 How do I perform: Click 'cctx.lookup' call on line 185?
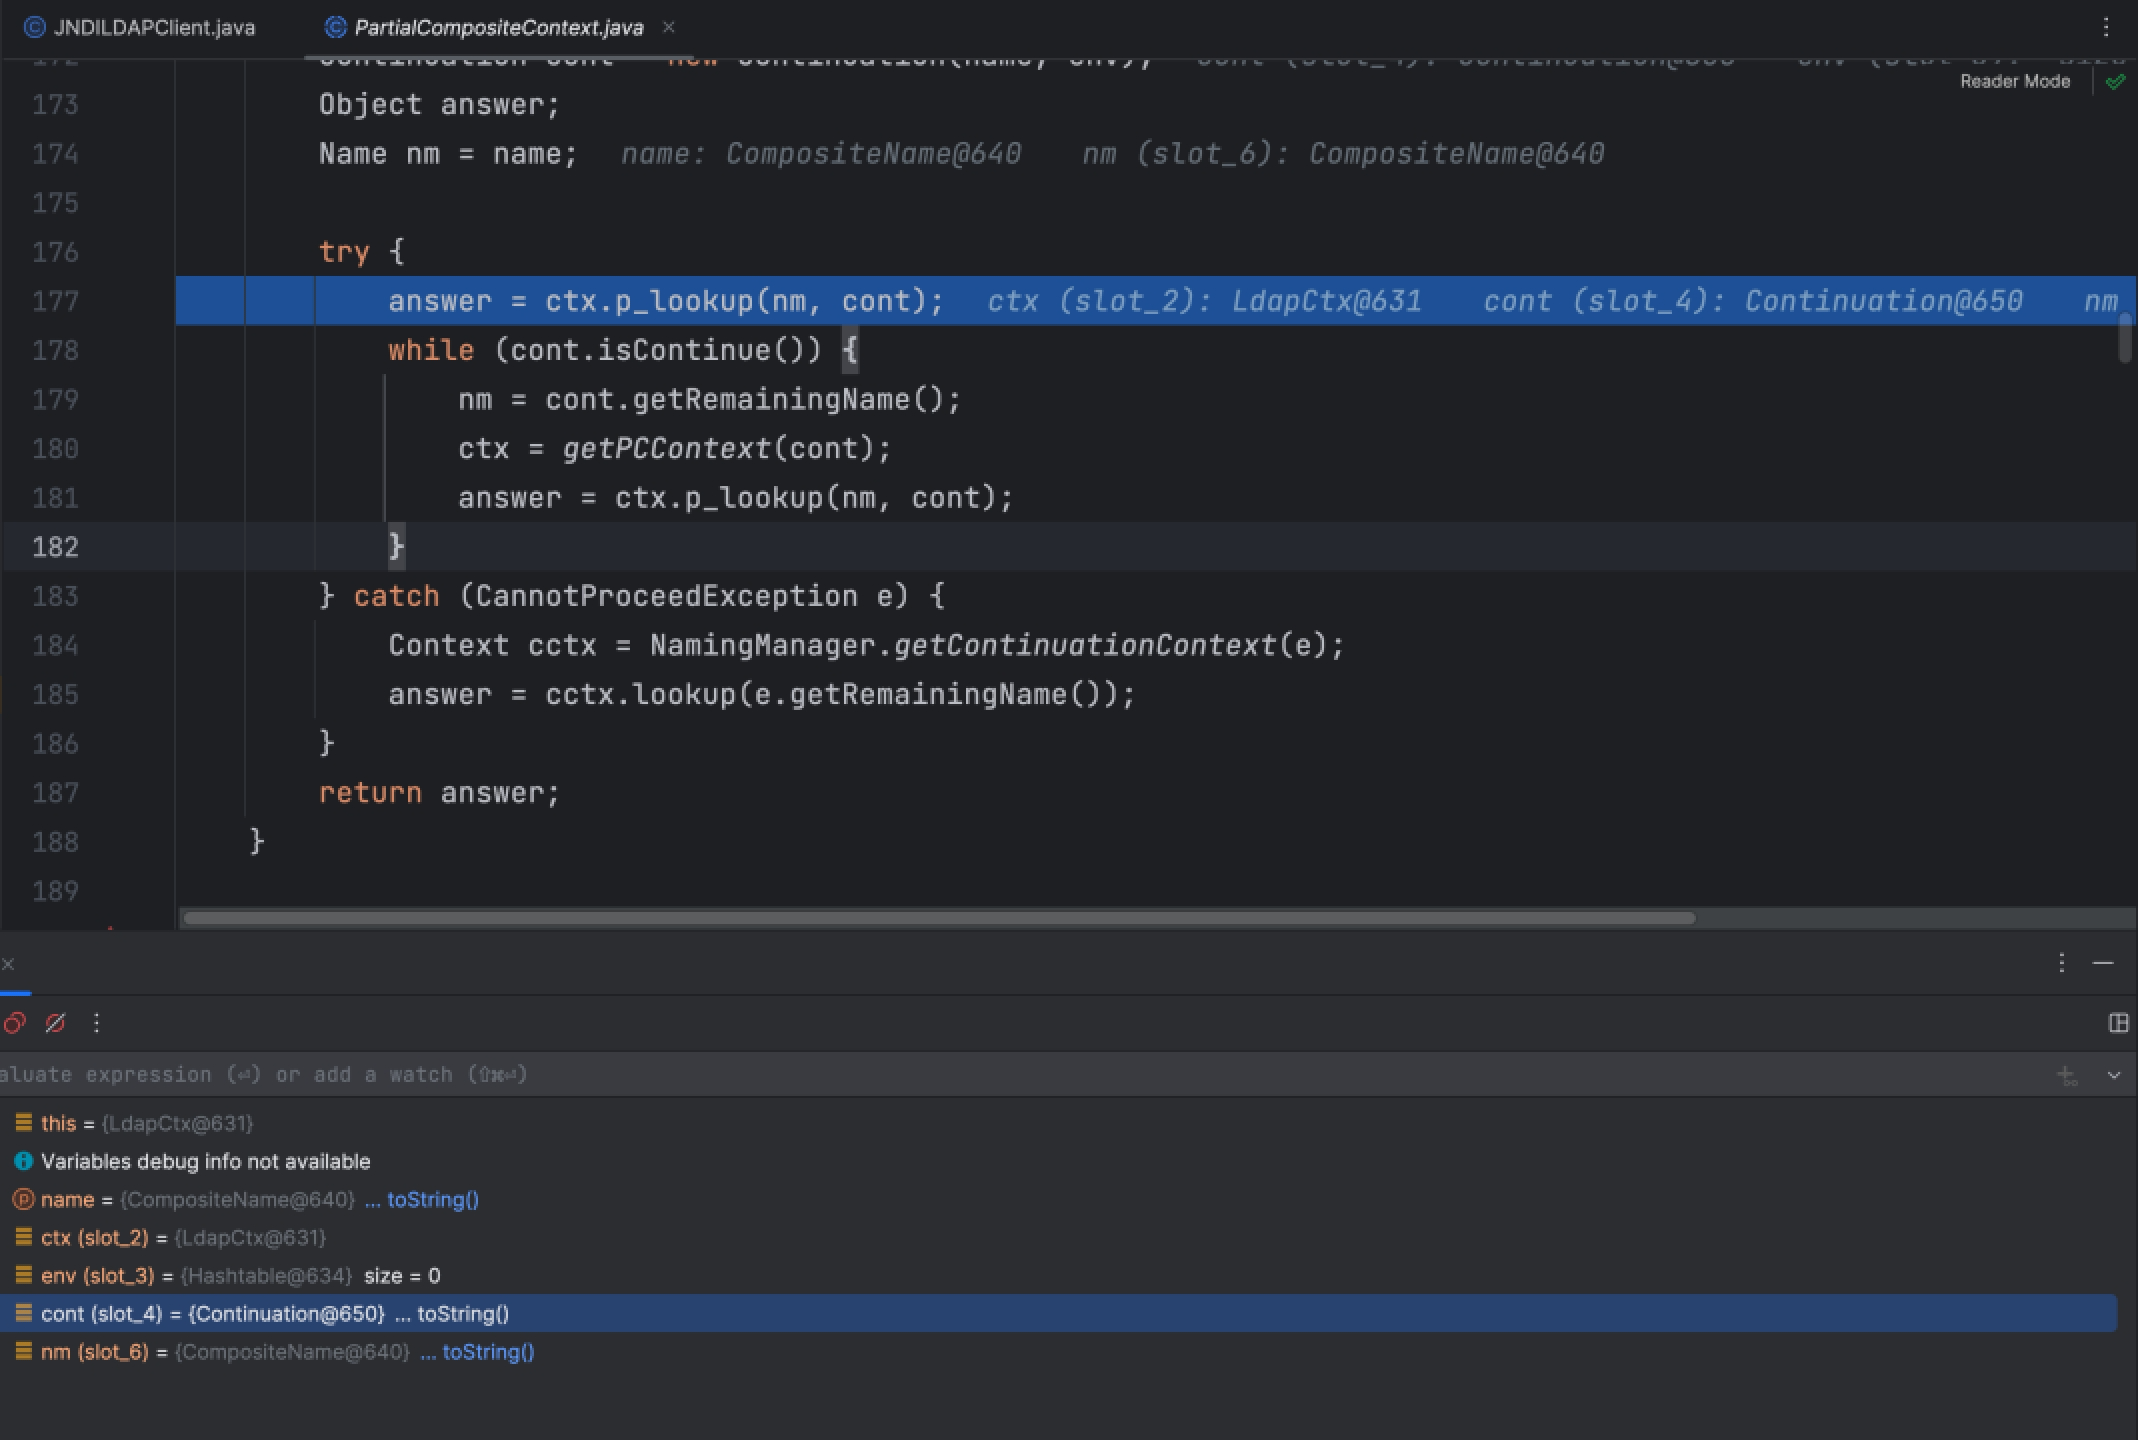tap(640, 694)
